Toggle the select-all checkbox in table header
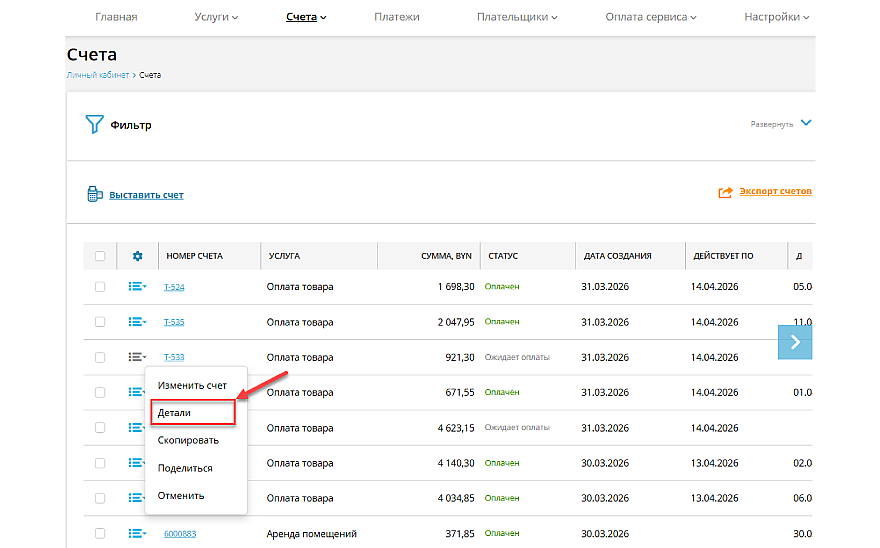The height and width of the screenshot is (548, 880). 100,256
